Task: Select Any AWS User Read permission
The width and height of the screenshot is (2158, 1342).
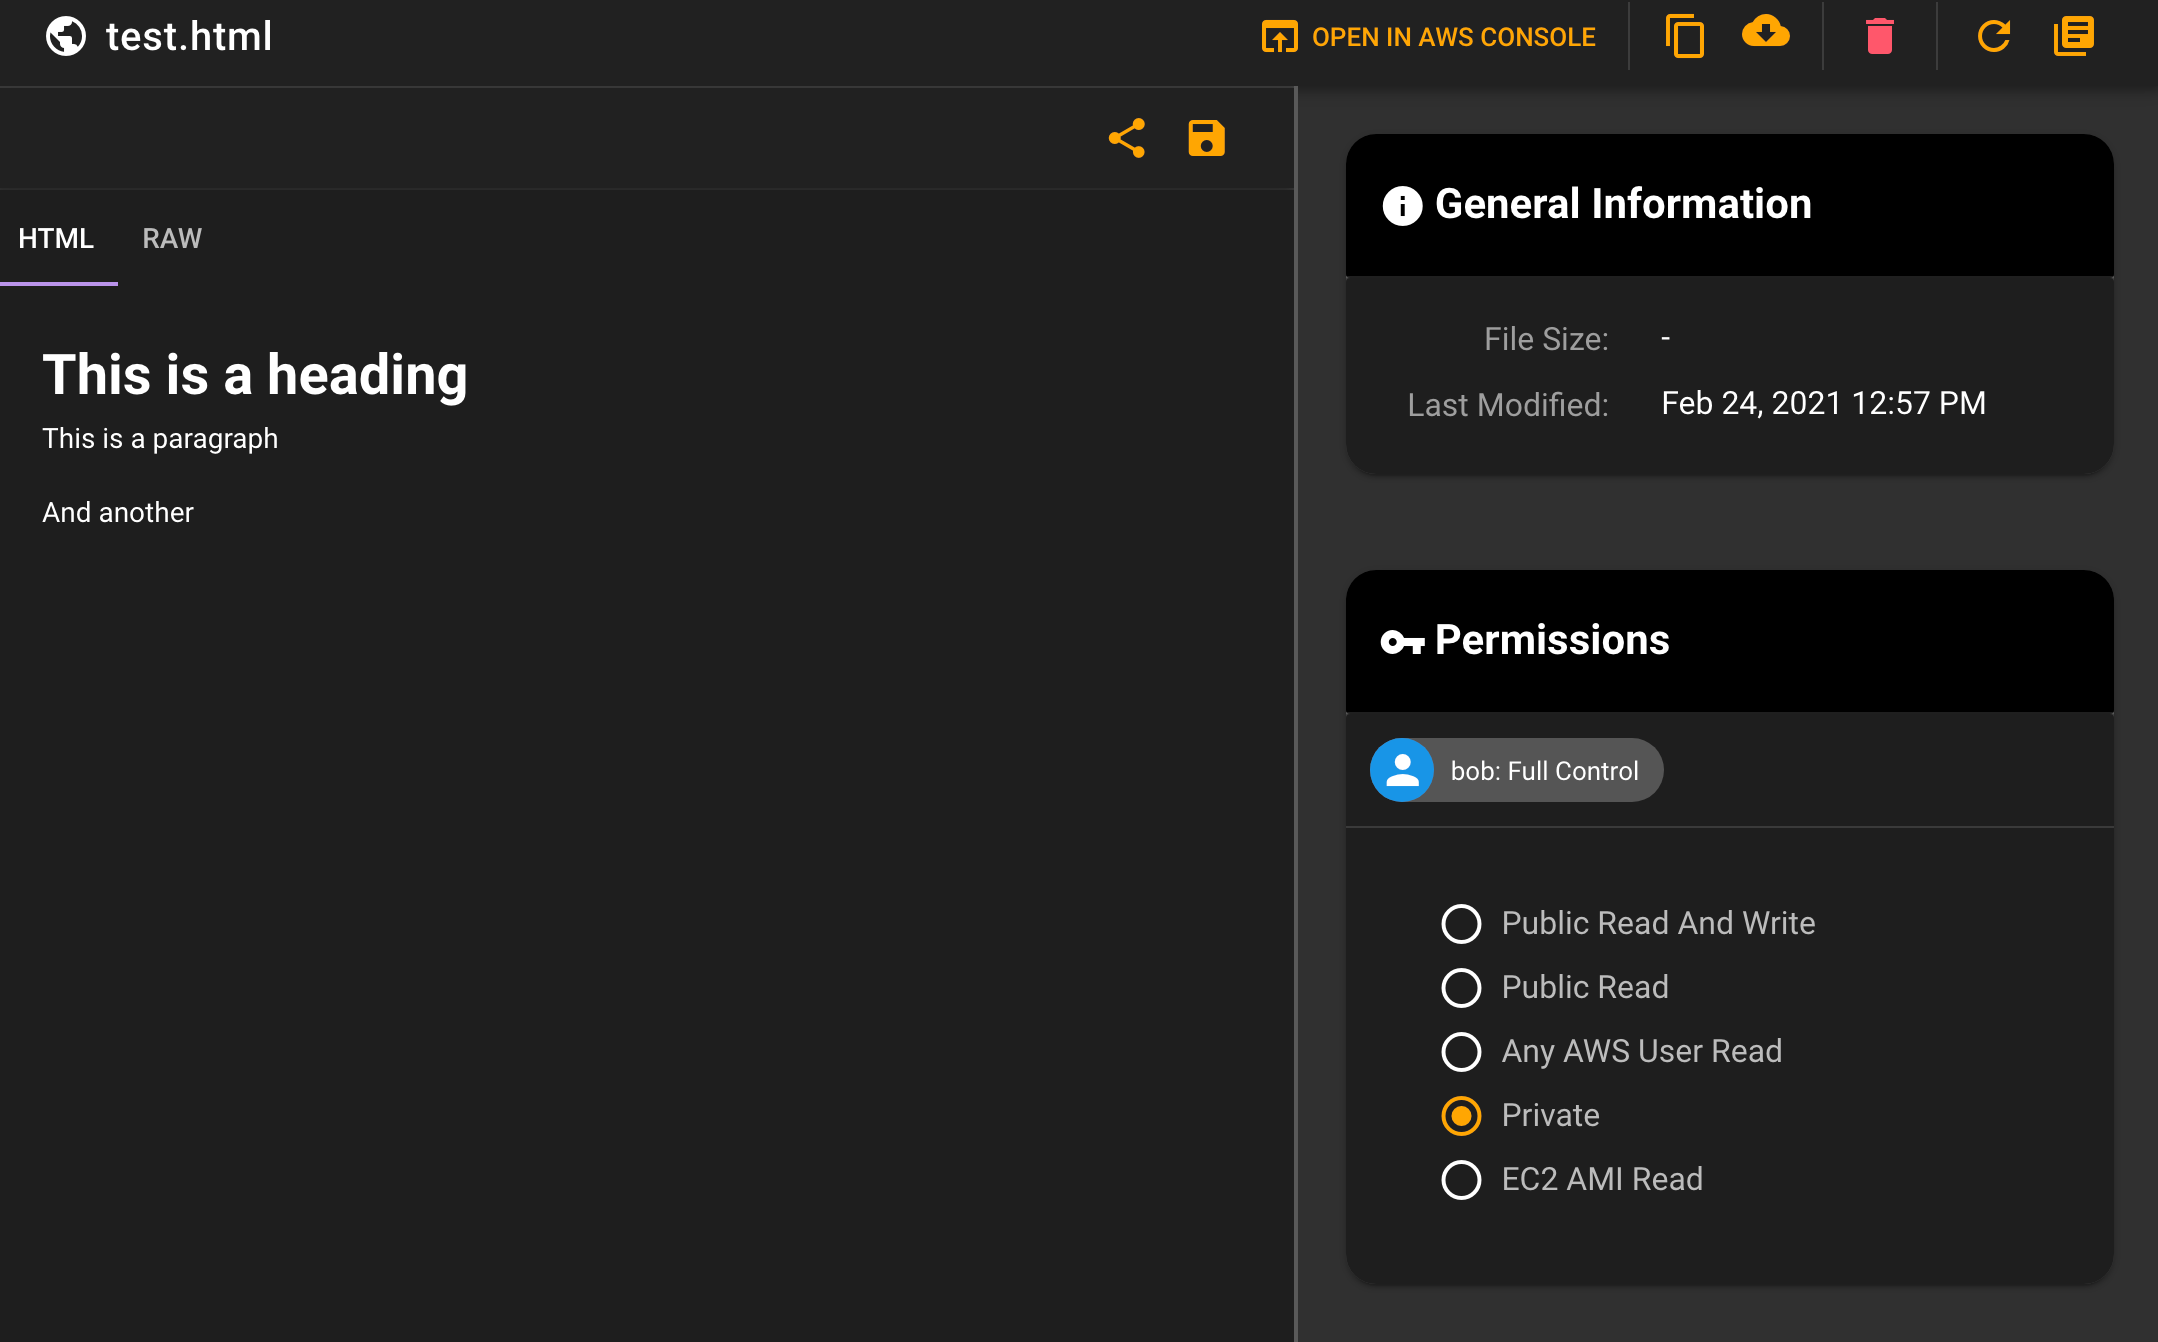Action: tap(1461, 1051)
